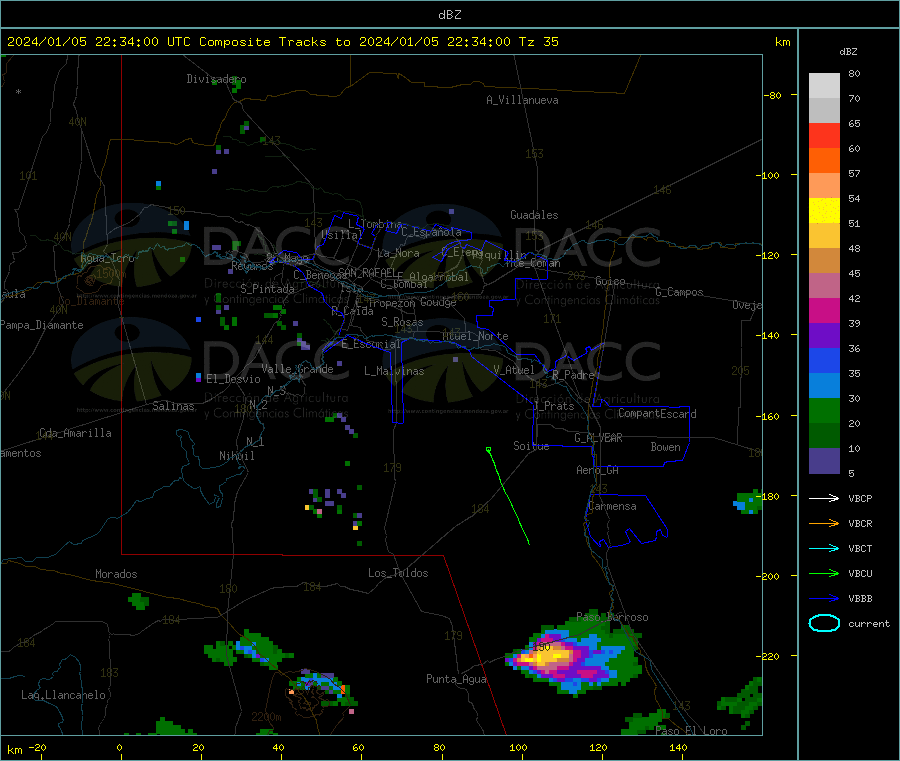Image resolution: width=900 pixels, height=761 pixels.
Task: Click the radar echo cell right of 180 km
Action: coord(748,502)
